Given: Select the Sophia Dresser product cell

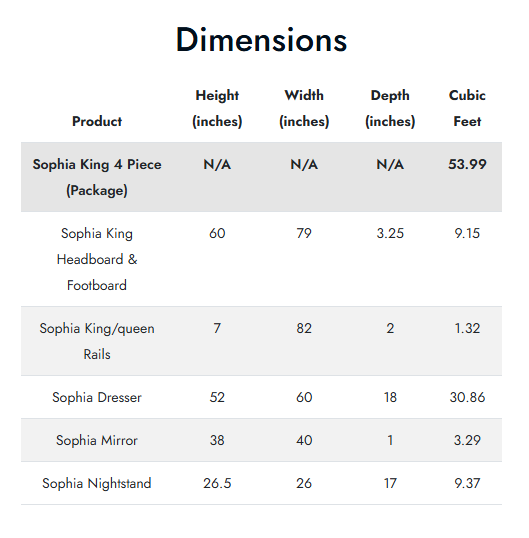Looking at the screenshot, I should [x=97, y=397].
